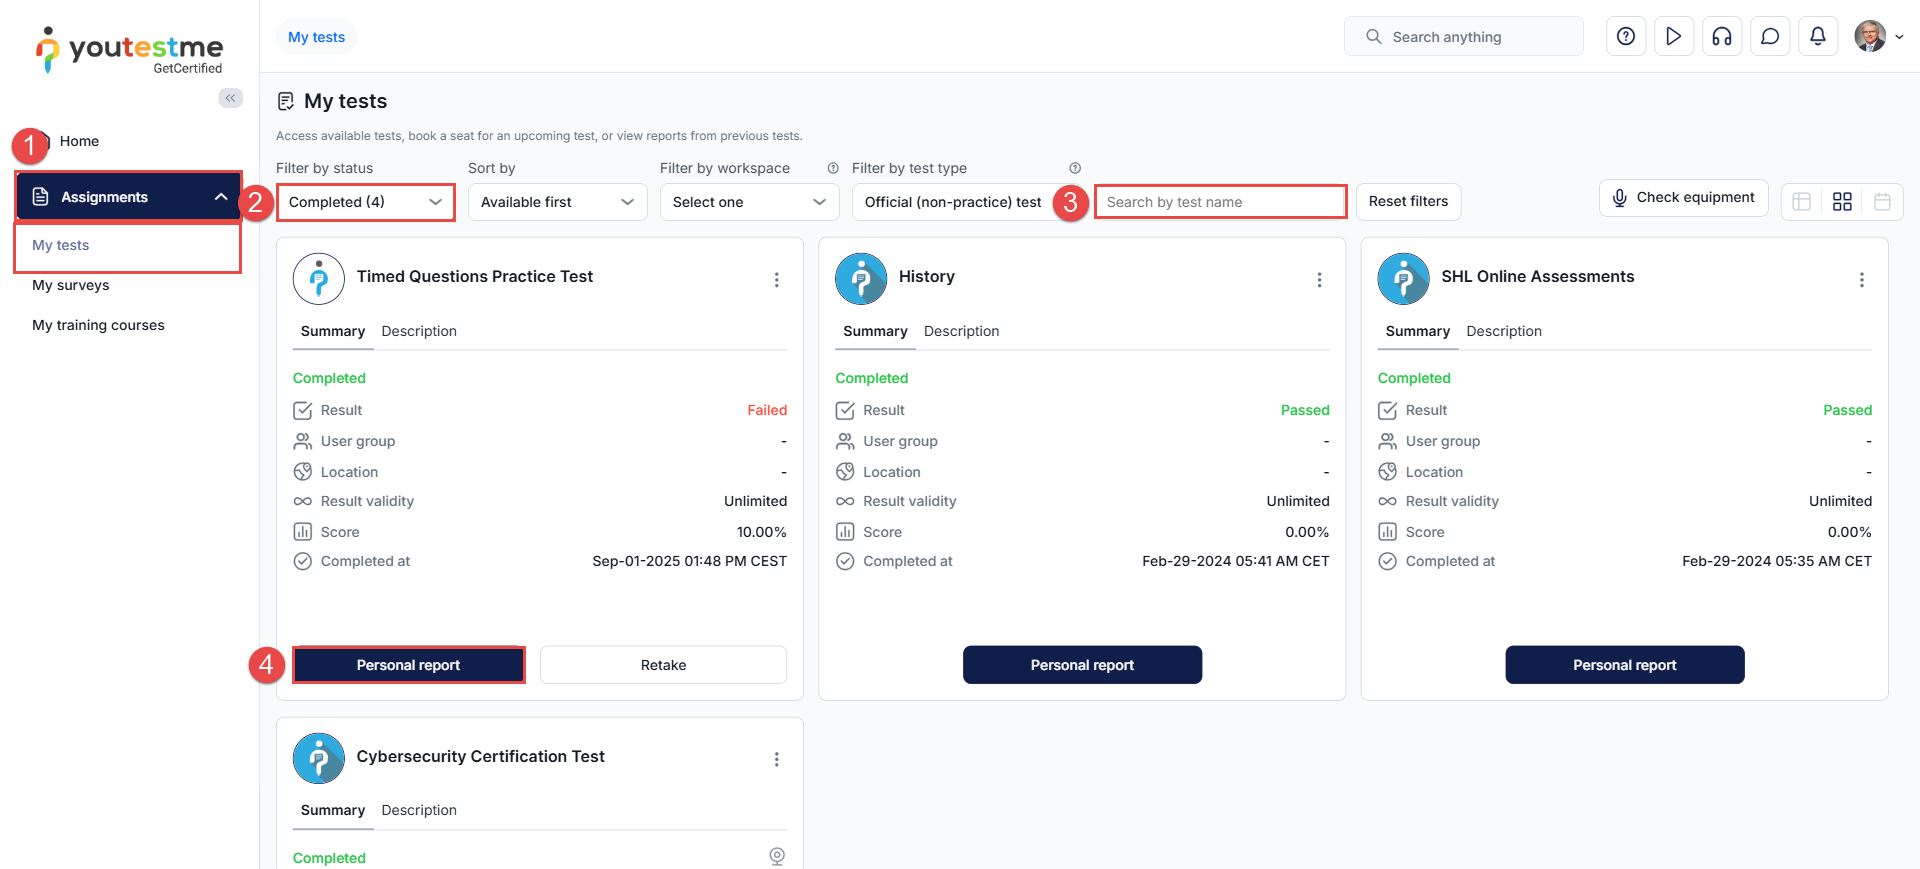1920x869 pixels.
Task: Switch to grid card view
Action: tap(1842, 202)
